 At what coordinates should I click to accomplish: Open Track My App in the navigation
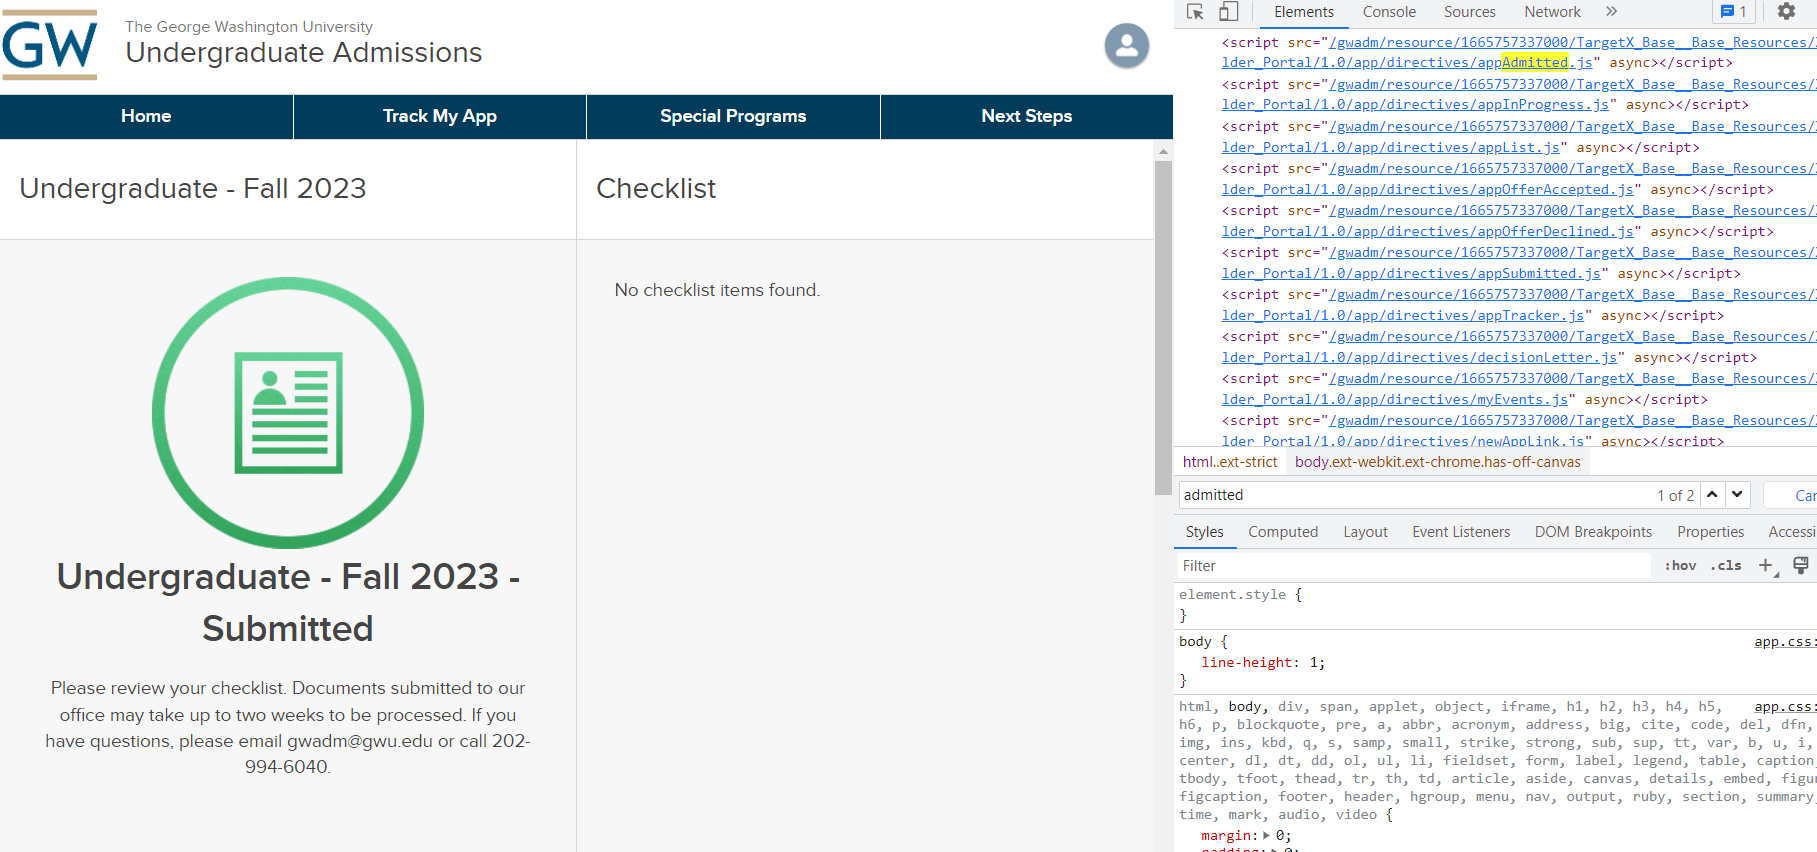[440, 117]
